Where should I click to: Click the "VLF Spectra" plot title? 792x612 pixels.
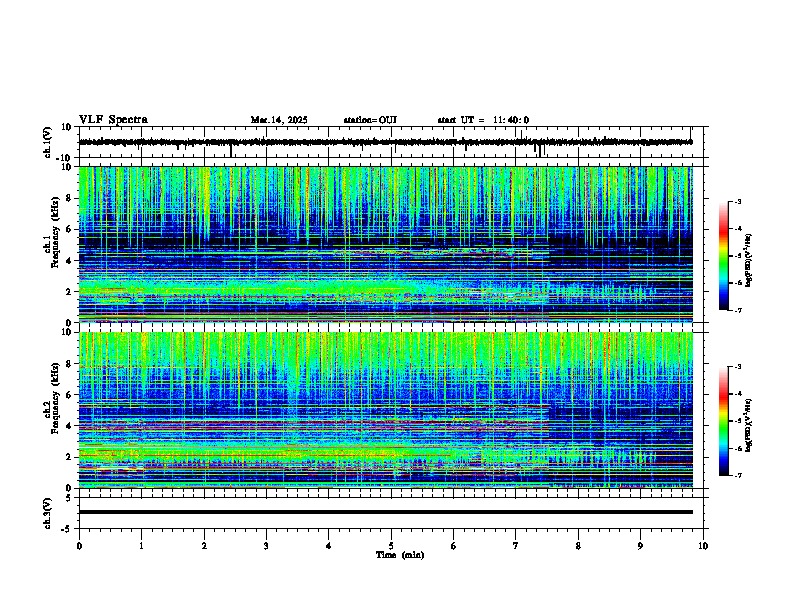[113, 120]
